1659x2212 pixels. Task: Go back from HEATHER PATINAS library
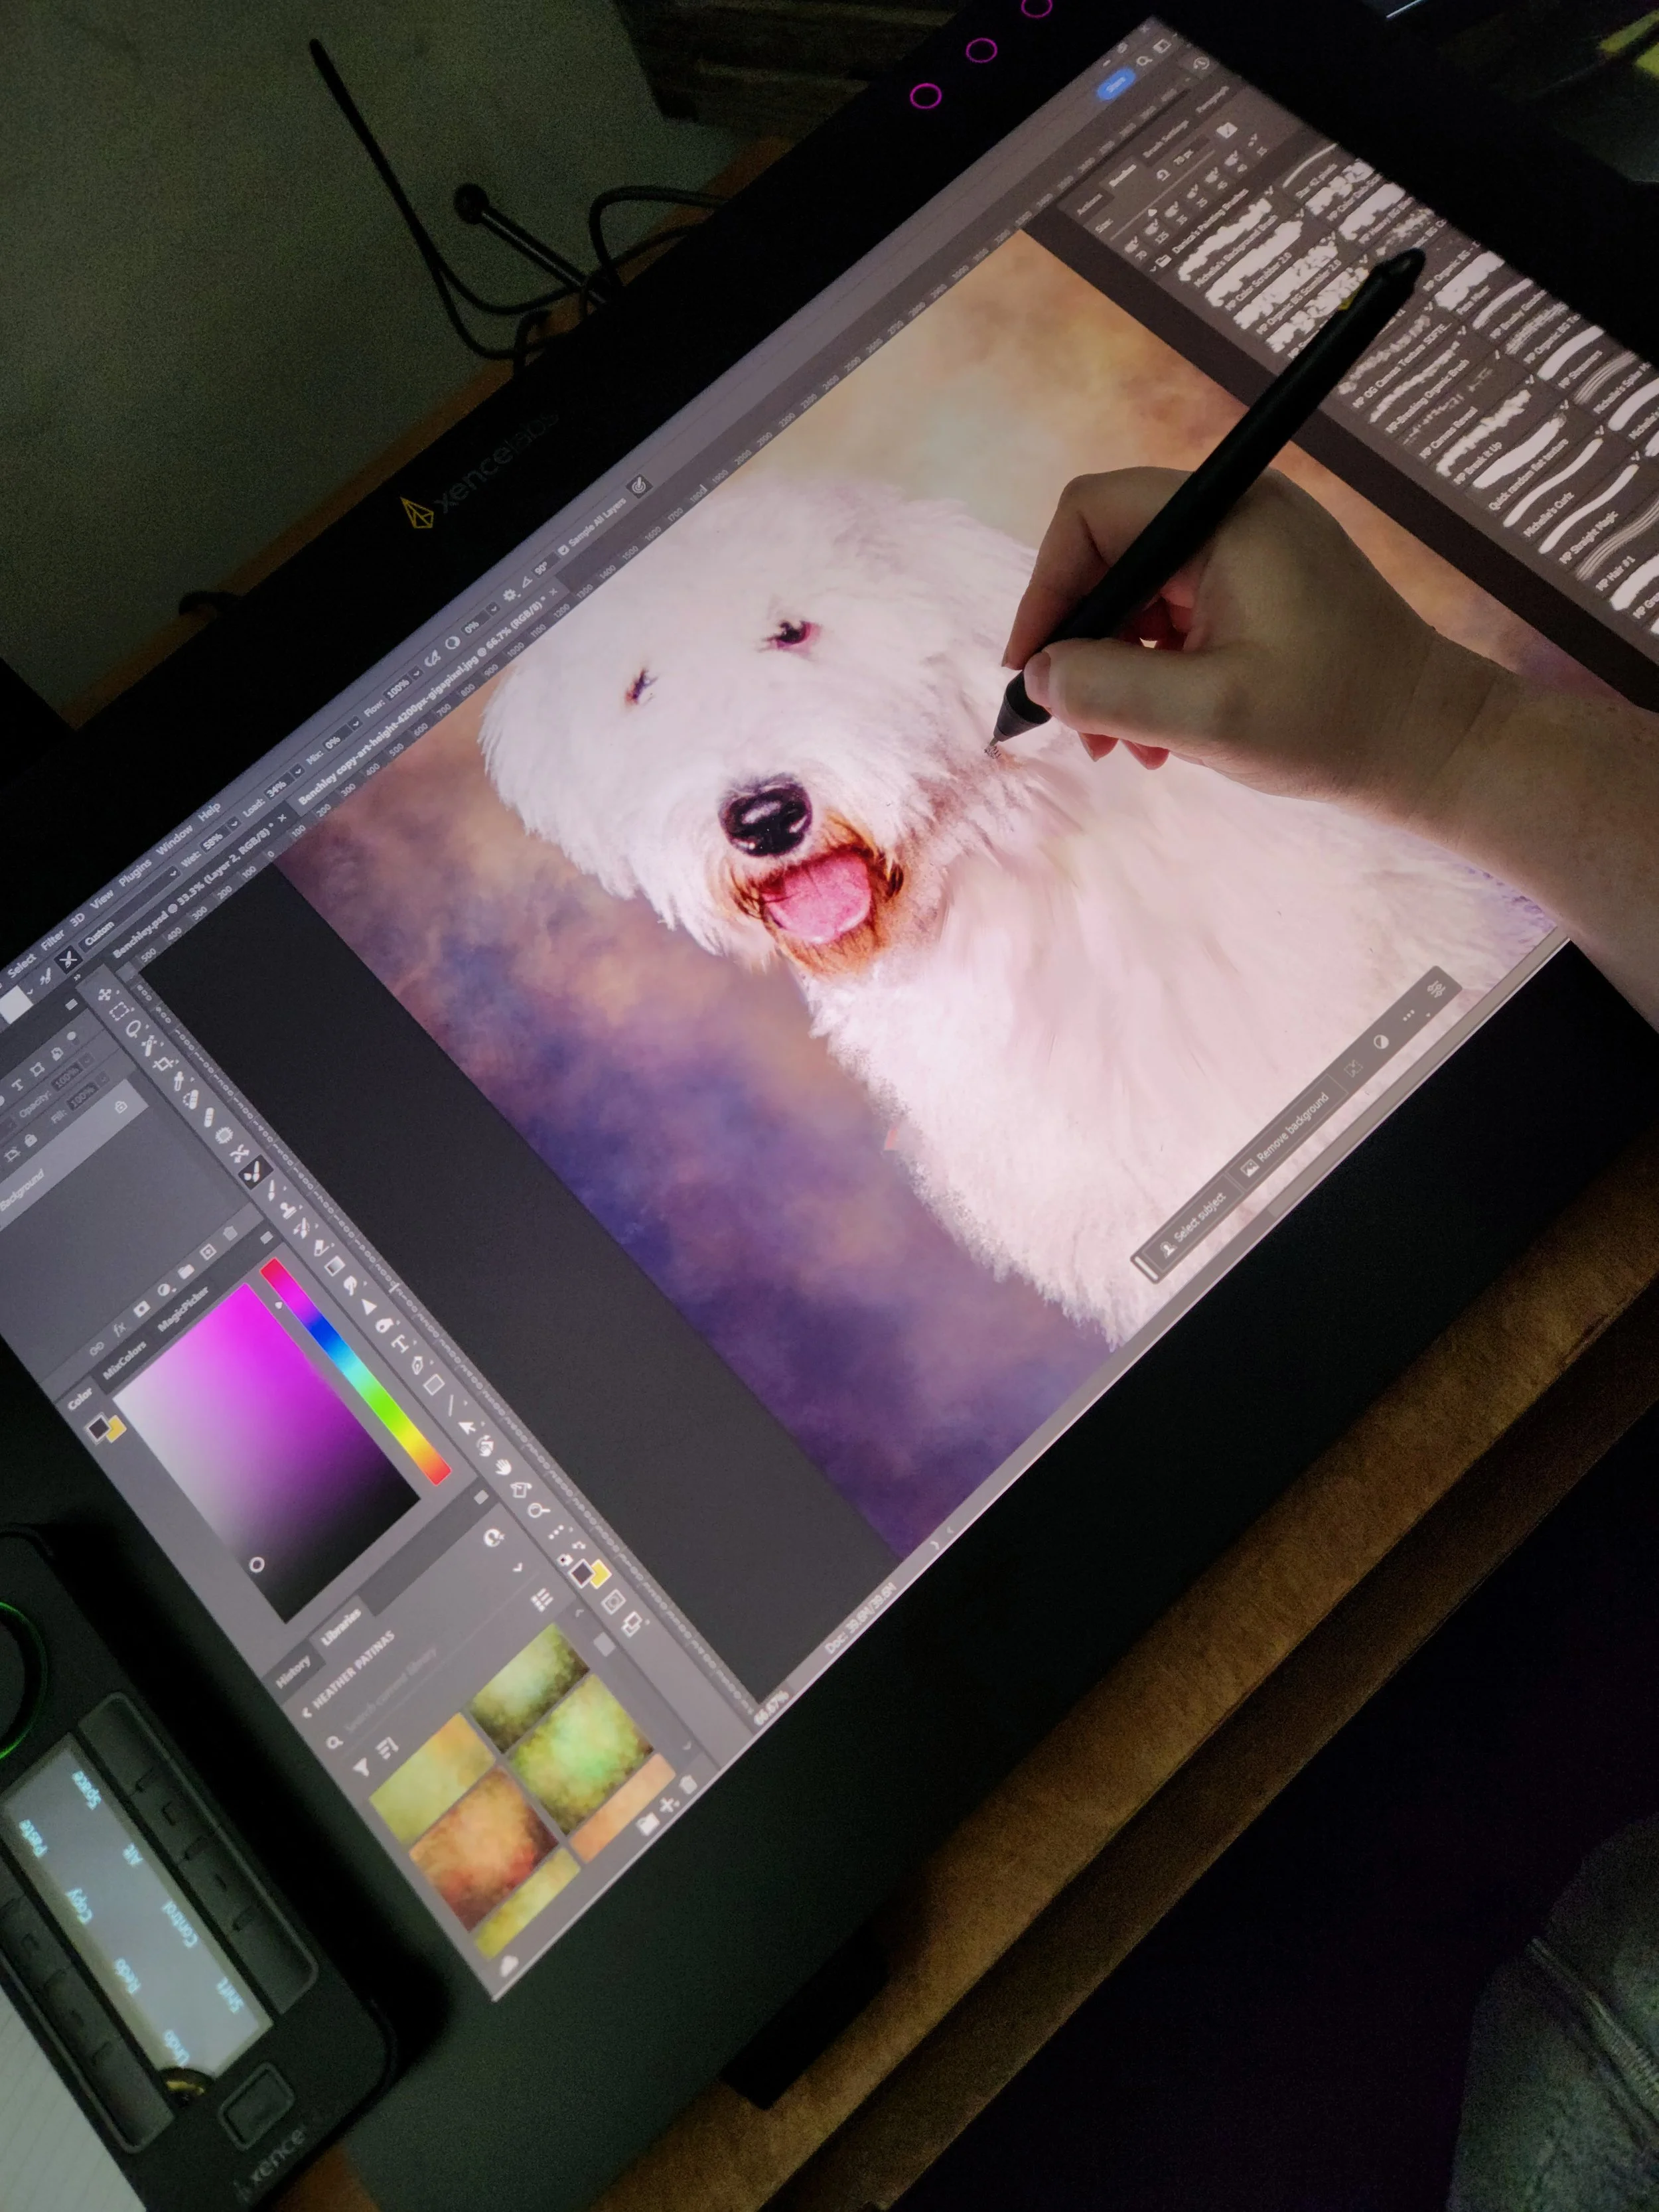(x=307, y=1713)
